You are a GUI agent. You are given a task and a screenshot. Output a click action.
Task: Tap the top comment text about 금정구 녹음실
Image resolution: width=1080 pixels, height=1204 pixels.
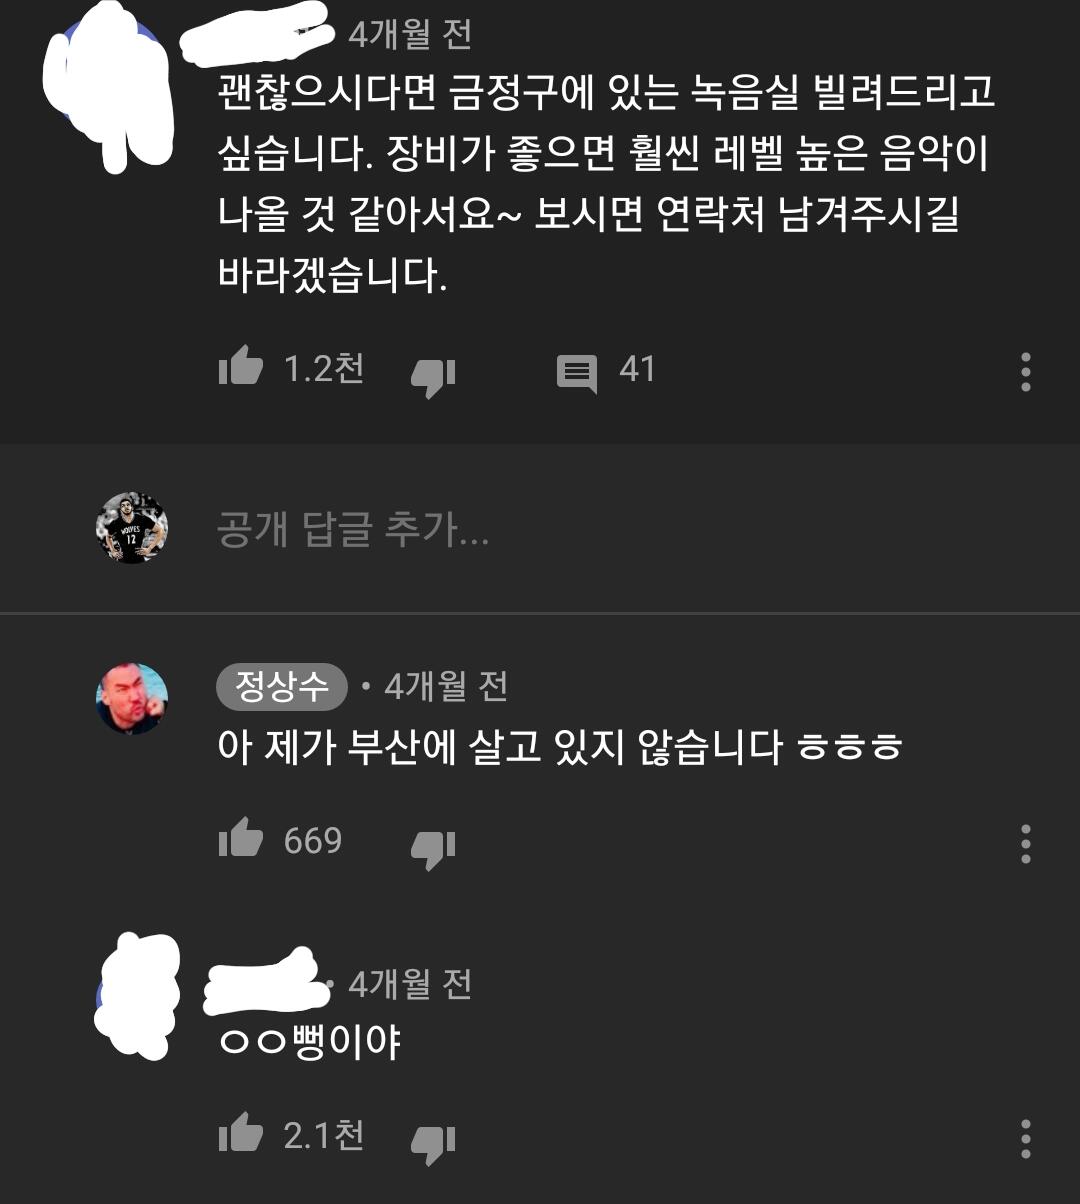605,183
